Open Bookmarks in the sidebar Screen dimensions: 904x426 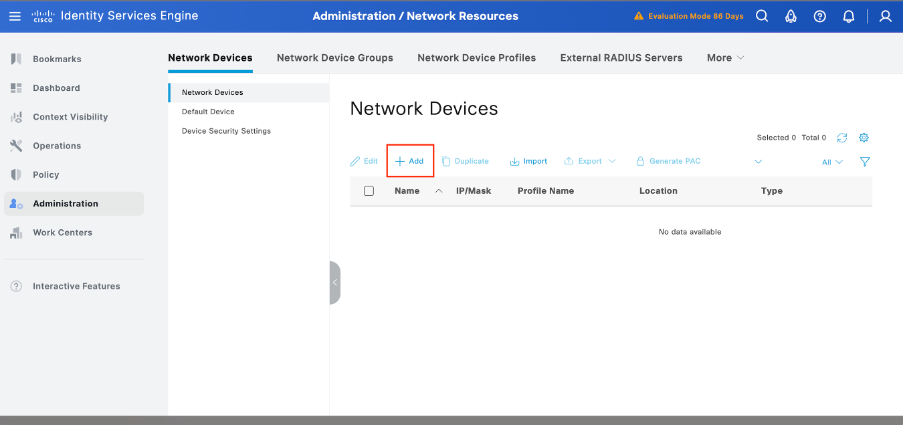pyautogui.click(x=56, y=59)
